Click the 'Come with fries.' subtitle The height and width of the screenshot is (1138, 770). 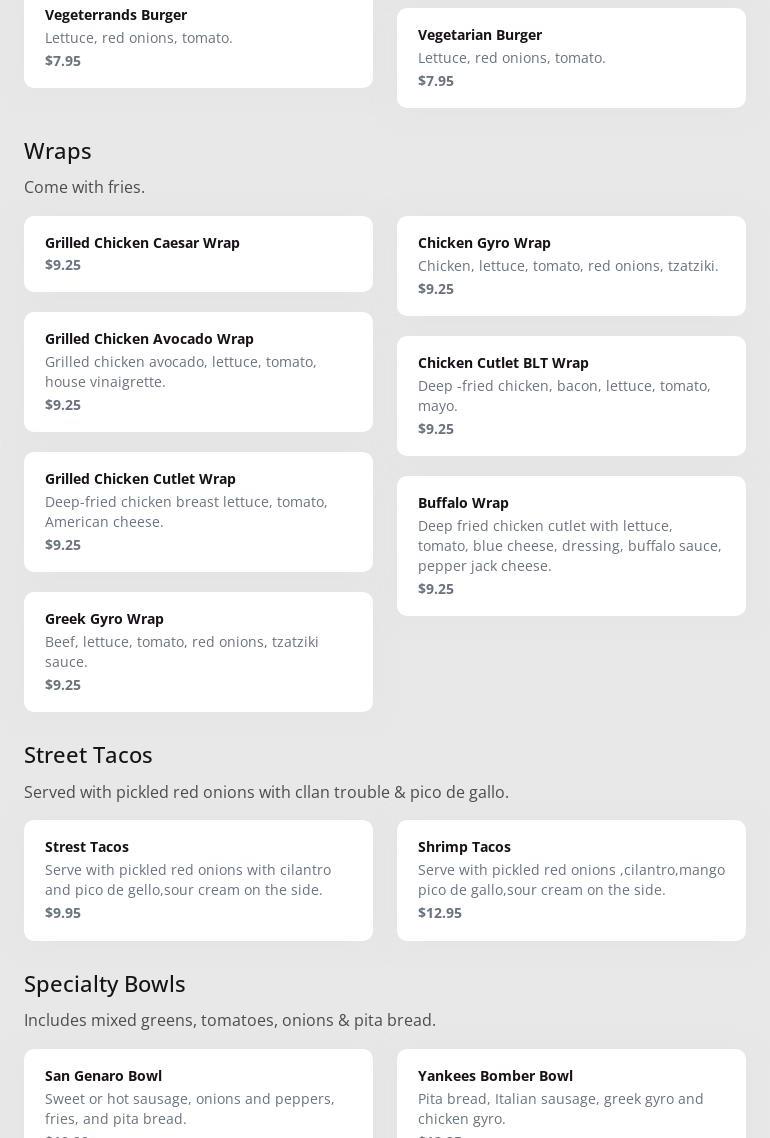point(84,188)
